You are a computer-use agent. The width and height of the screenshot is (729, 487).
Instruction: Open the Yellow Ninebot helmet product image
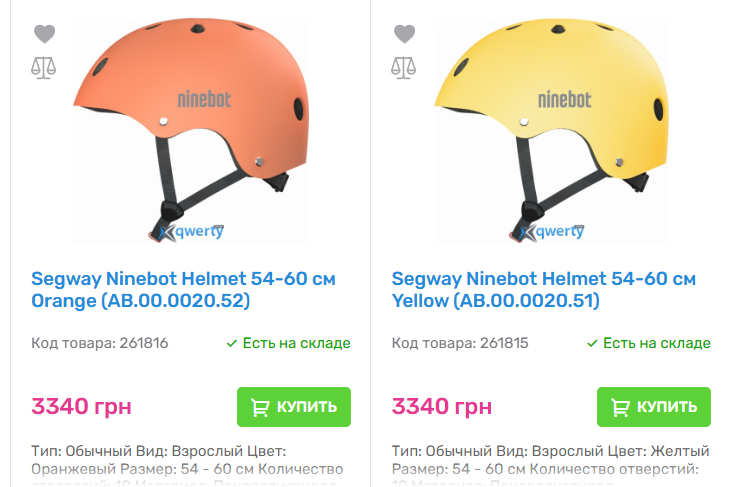tap(551, 130)
